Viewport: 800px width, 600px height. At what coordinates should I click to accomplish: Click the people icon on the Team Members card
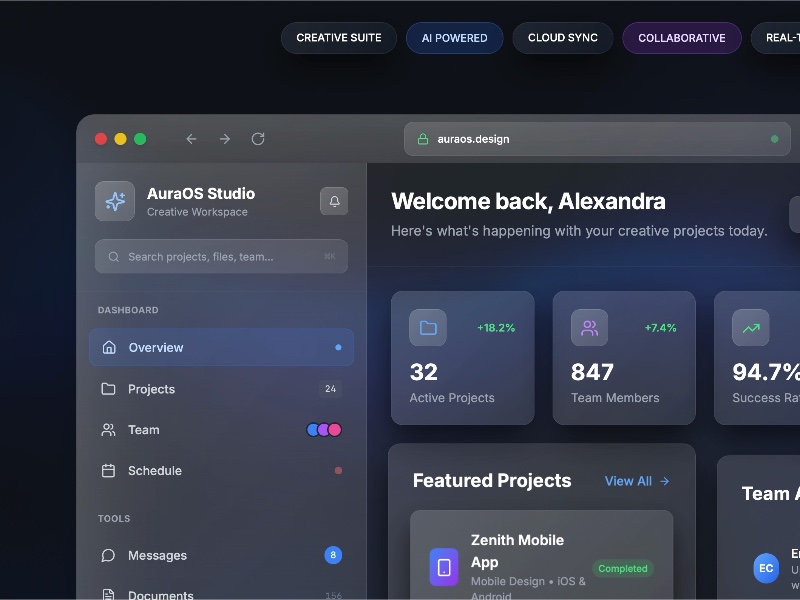click(588, 327)
